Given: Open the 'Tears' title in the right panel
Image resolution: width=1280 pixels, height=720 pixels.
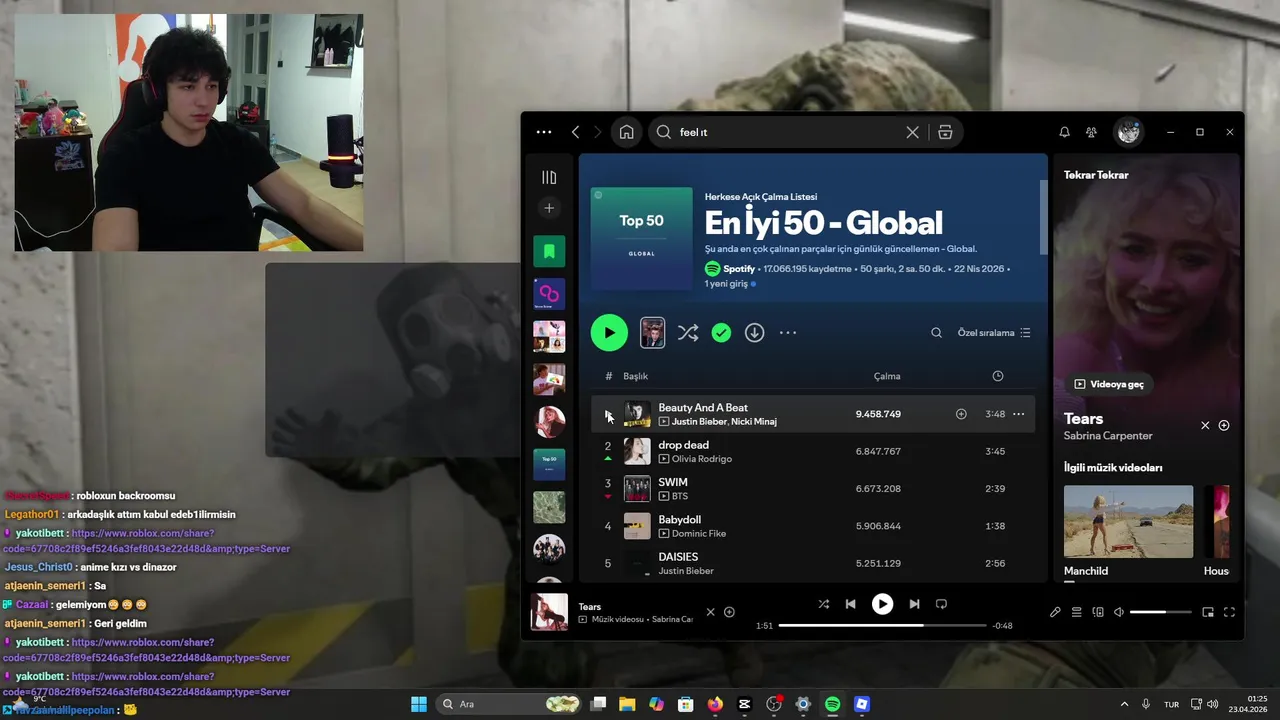Looking at the screenshot, I should click(x=1083, y=419).
